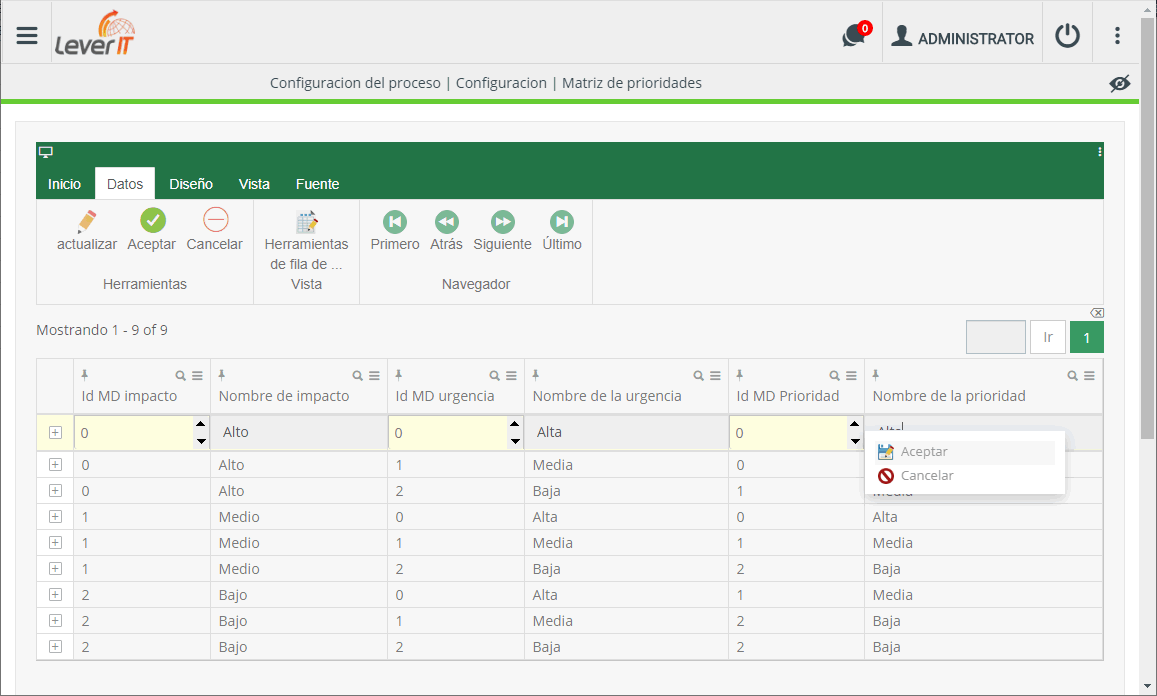The height and width of the screenshot is (696, 1157).
Task: Open the chat notifications icon
Action: click(856, 35)
